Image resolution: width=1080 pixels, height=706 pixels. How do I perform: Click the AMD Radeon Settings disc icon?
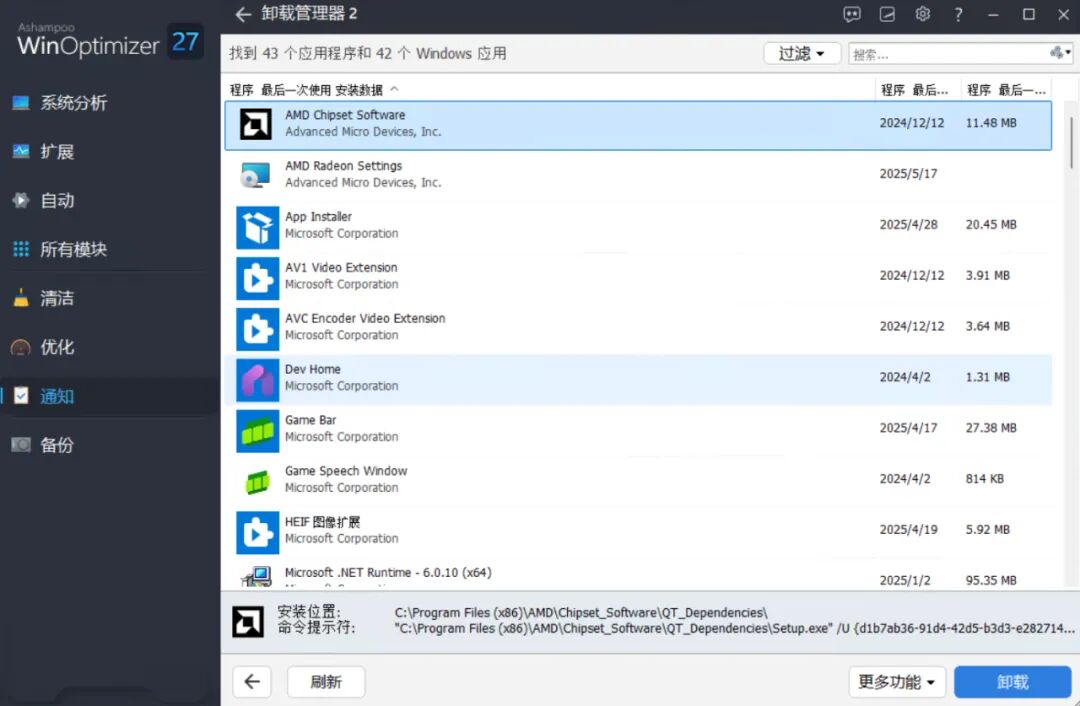pyautogui.click(x=256, y=175)
